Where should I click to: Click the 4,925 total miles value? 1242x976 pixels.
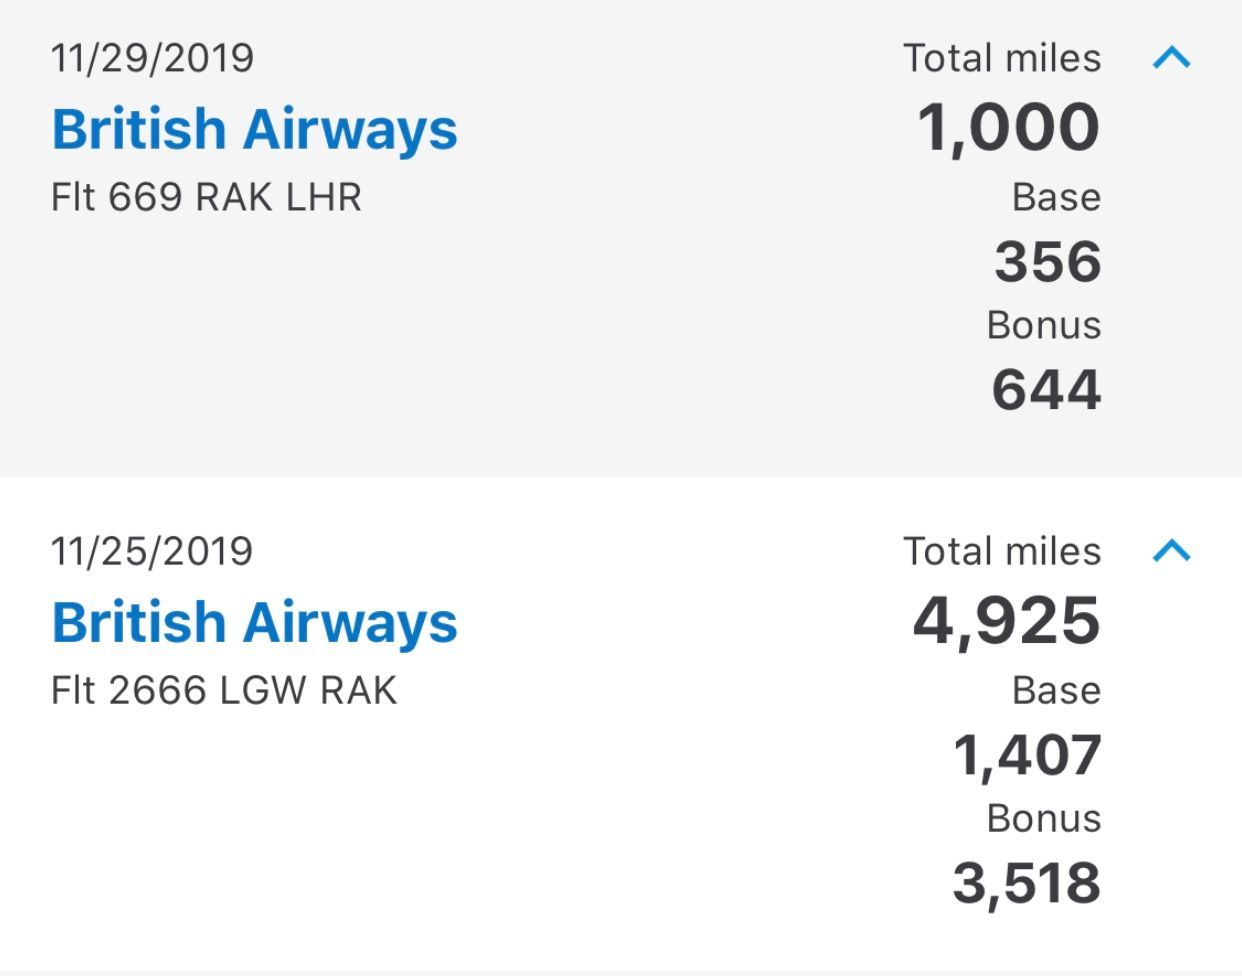(1006, 621)
